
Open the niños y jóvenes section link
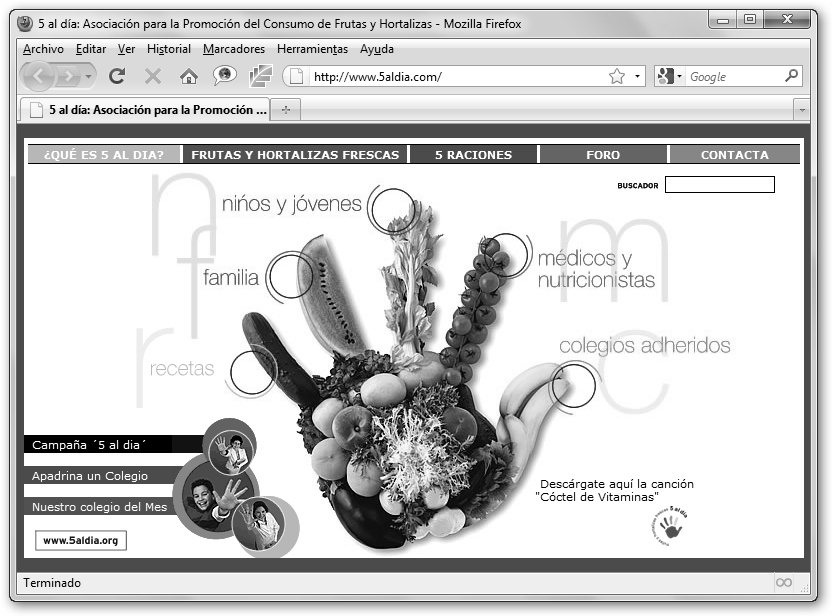291,204
